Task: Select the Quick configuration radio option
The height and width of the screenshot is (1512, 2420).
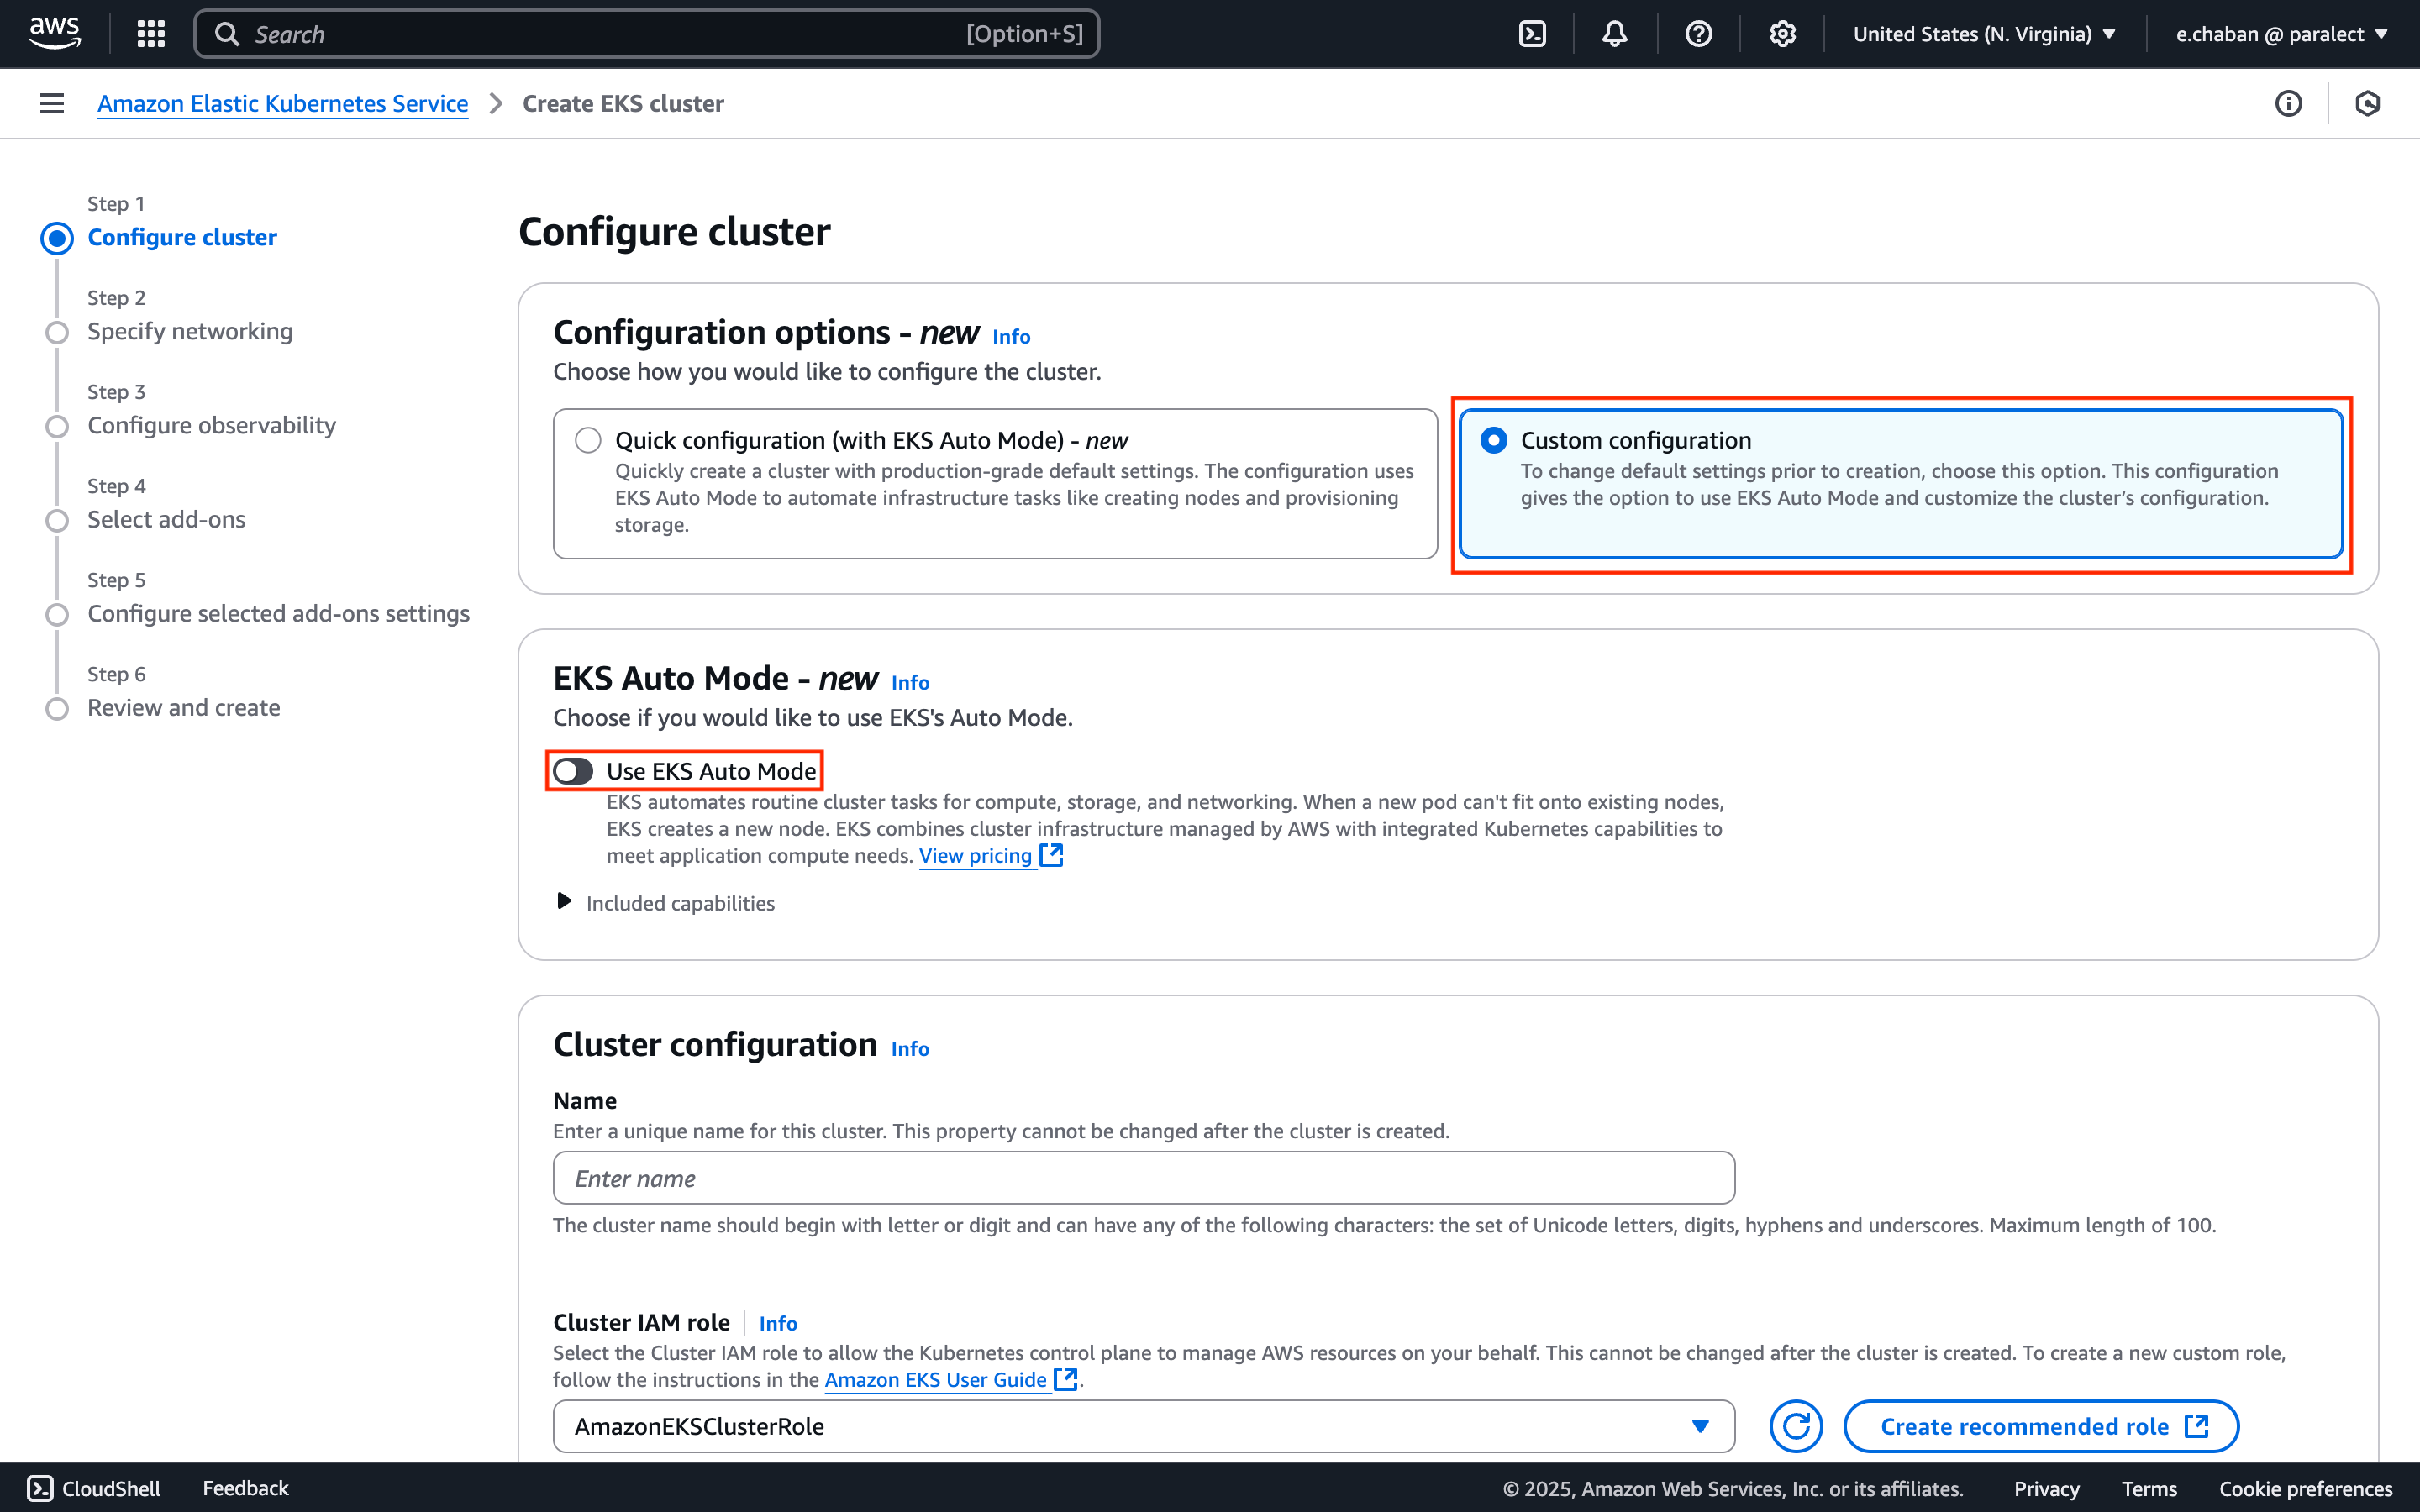Action: (588, 440)
